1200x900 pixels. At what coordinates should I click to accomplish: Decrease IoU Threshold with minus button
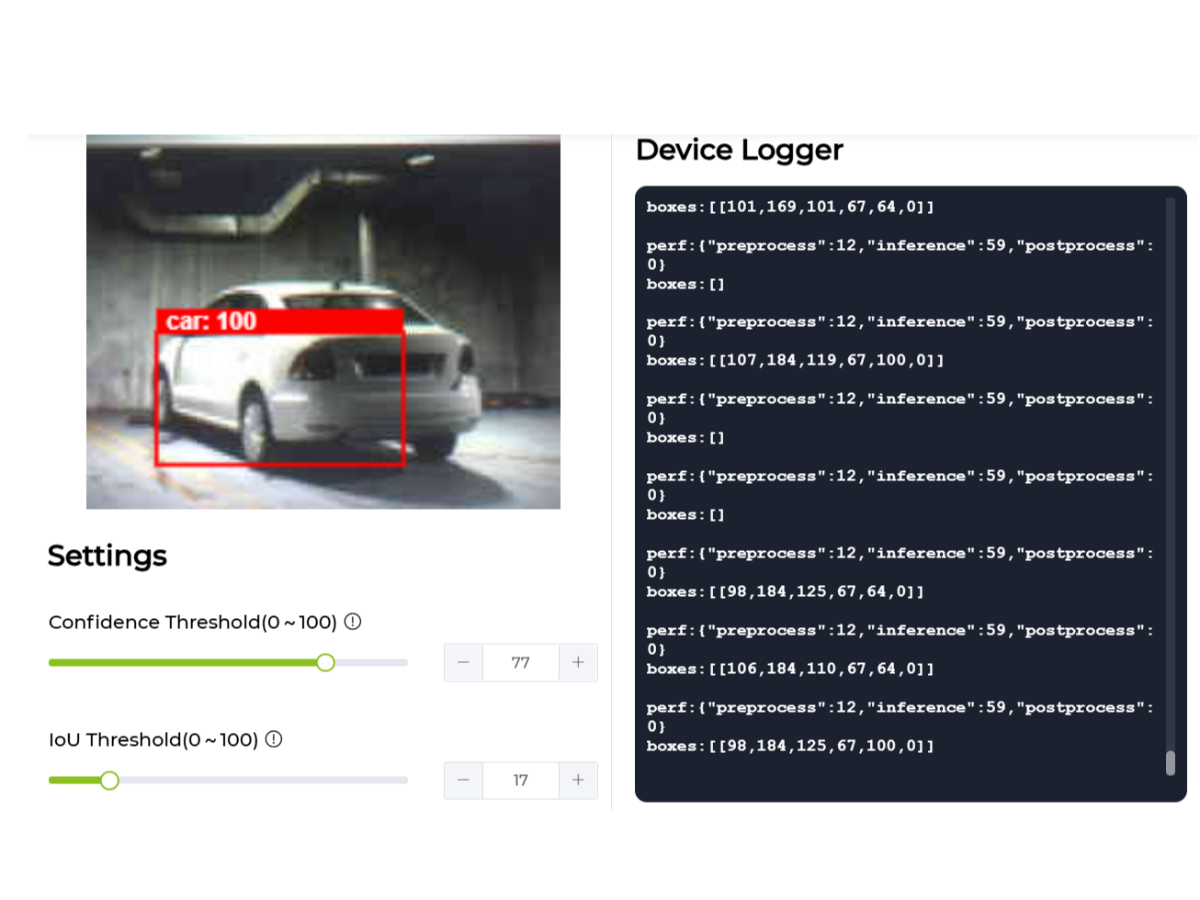pos(463,780)
